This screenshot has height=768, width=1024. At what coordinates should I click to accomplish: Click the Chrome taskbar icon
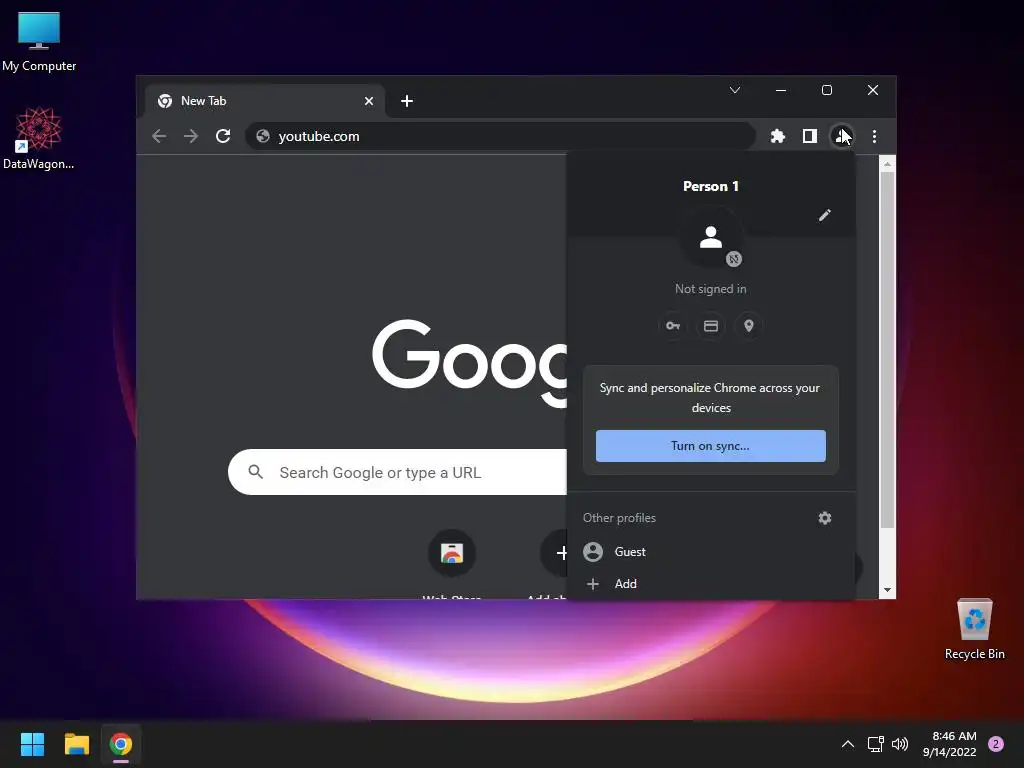point(121,744)
